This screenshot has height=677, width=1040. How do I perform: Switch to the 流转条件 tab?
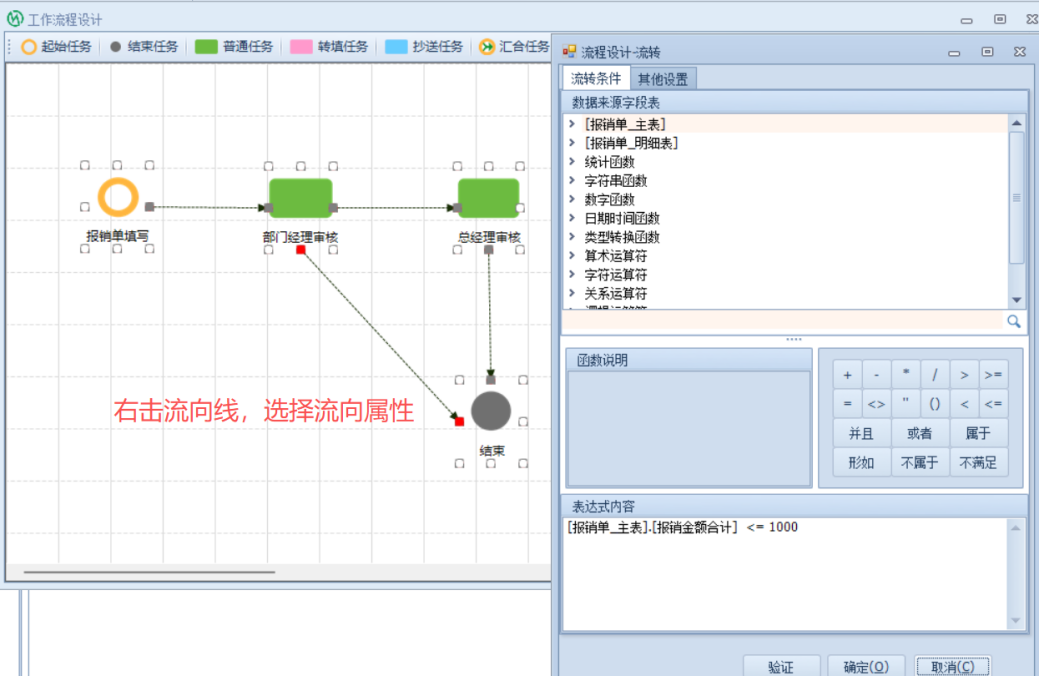pos(596,79)
